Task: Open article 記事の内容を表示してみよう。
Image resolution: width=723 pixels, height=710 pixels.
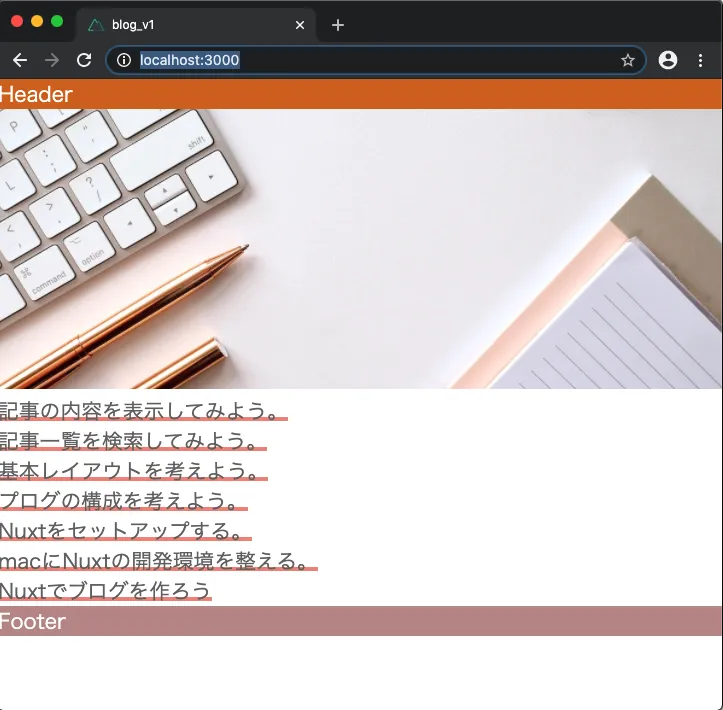Action: pos(142,410)
